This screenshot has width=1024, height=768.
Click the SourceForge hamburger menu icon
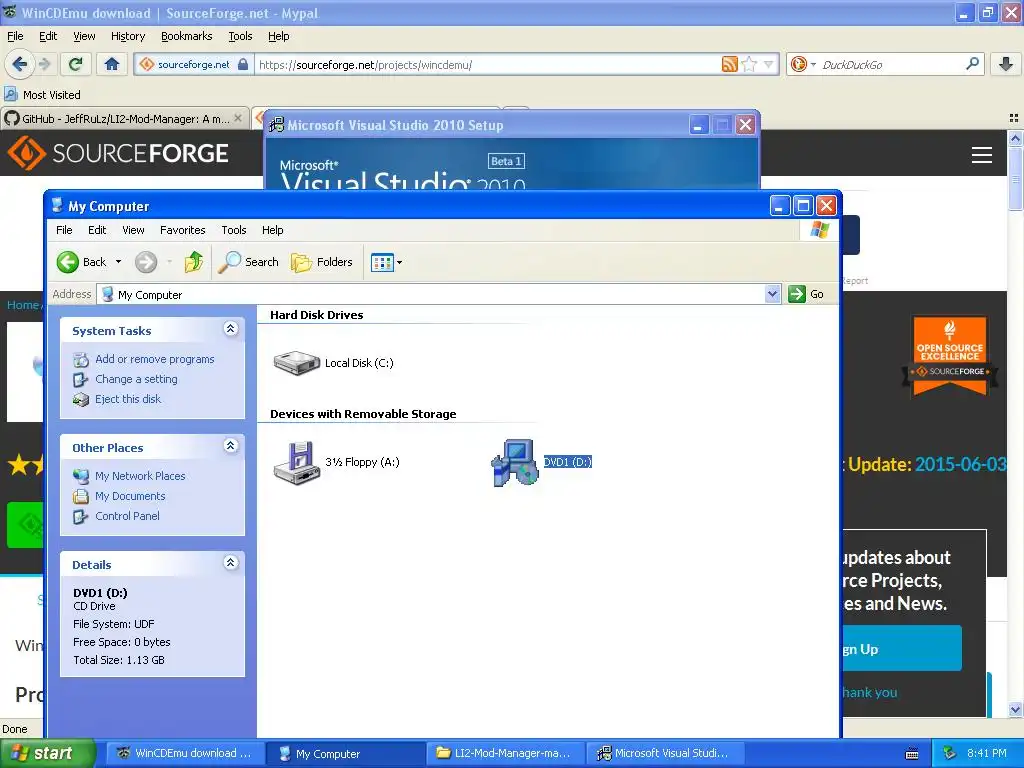(x=982, y=155)
